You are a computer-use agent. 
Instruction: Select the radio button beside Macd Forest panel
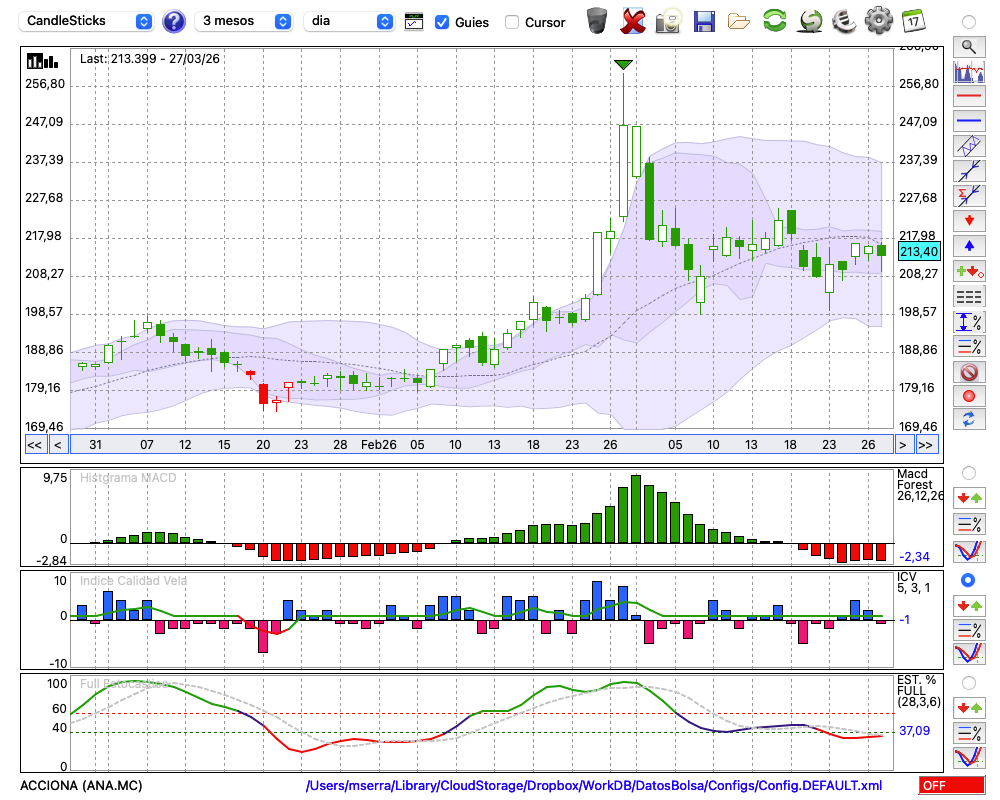click(x=968, y=472)
